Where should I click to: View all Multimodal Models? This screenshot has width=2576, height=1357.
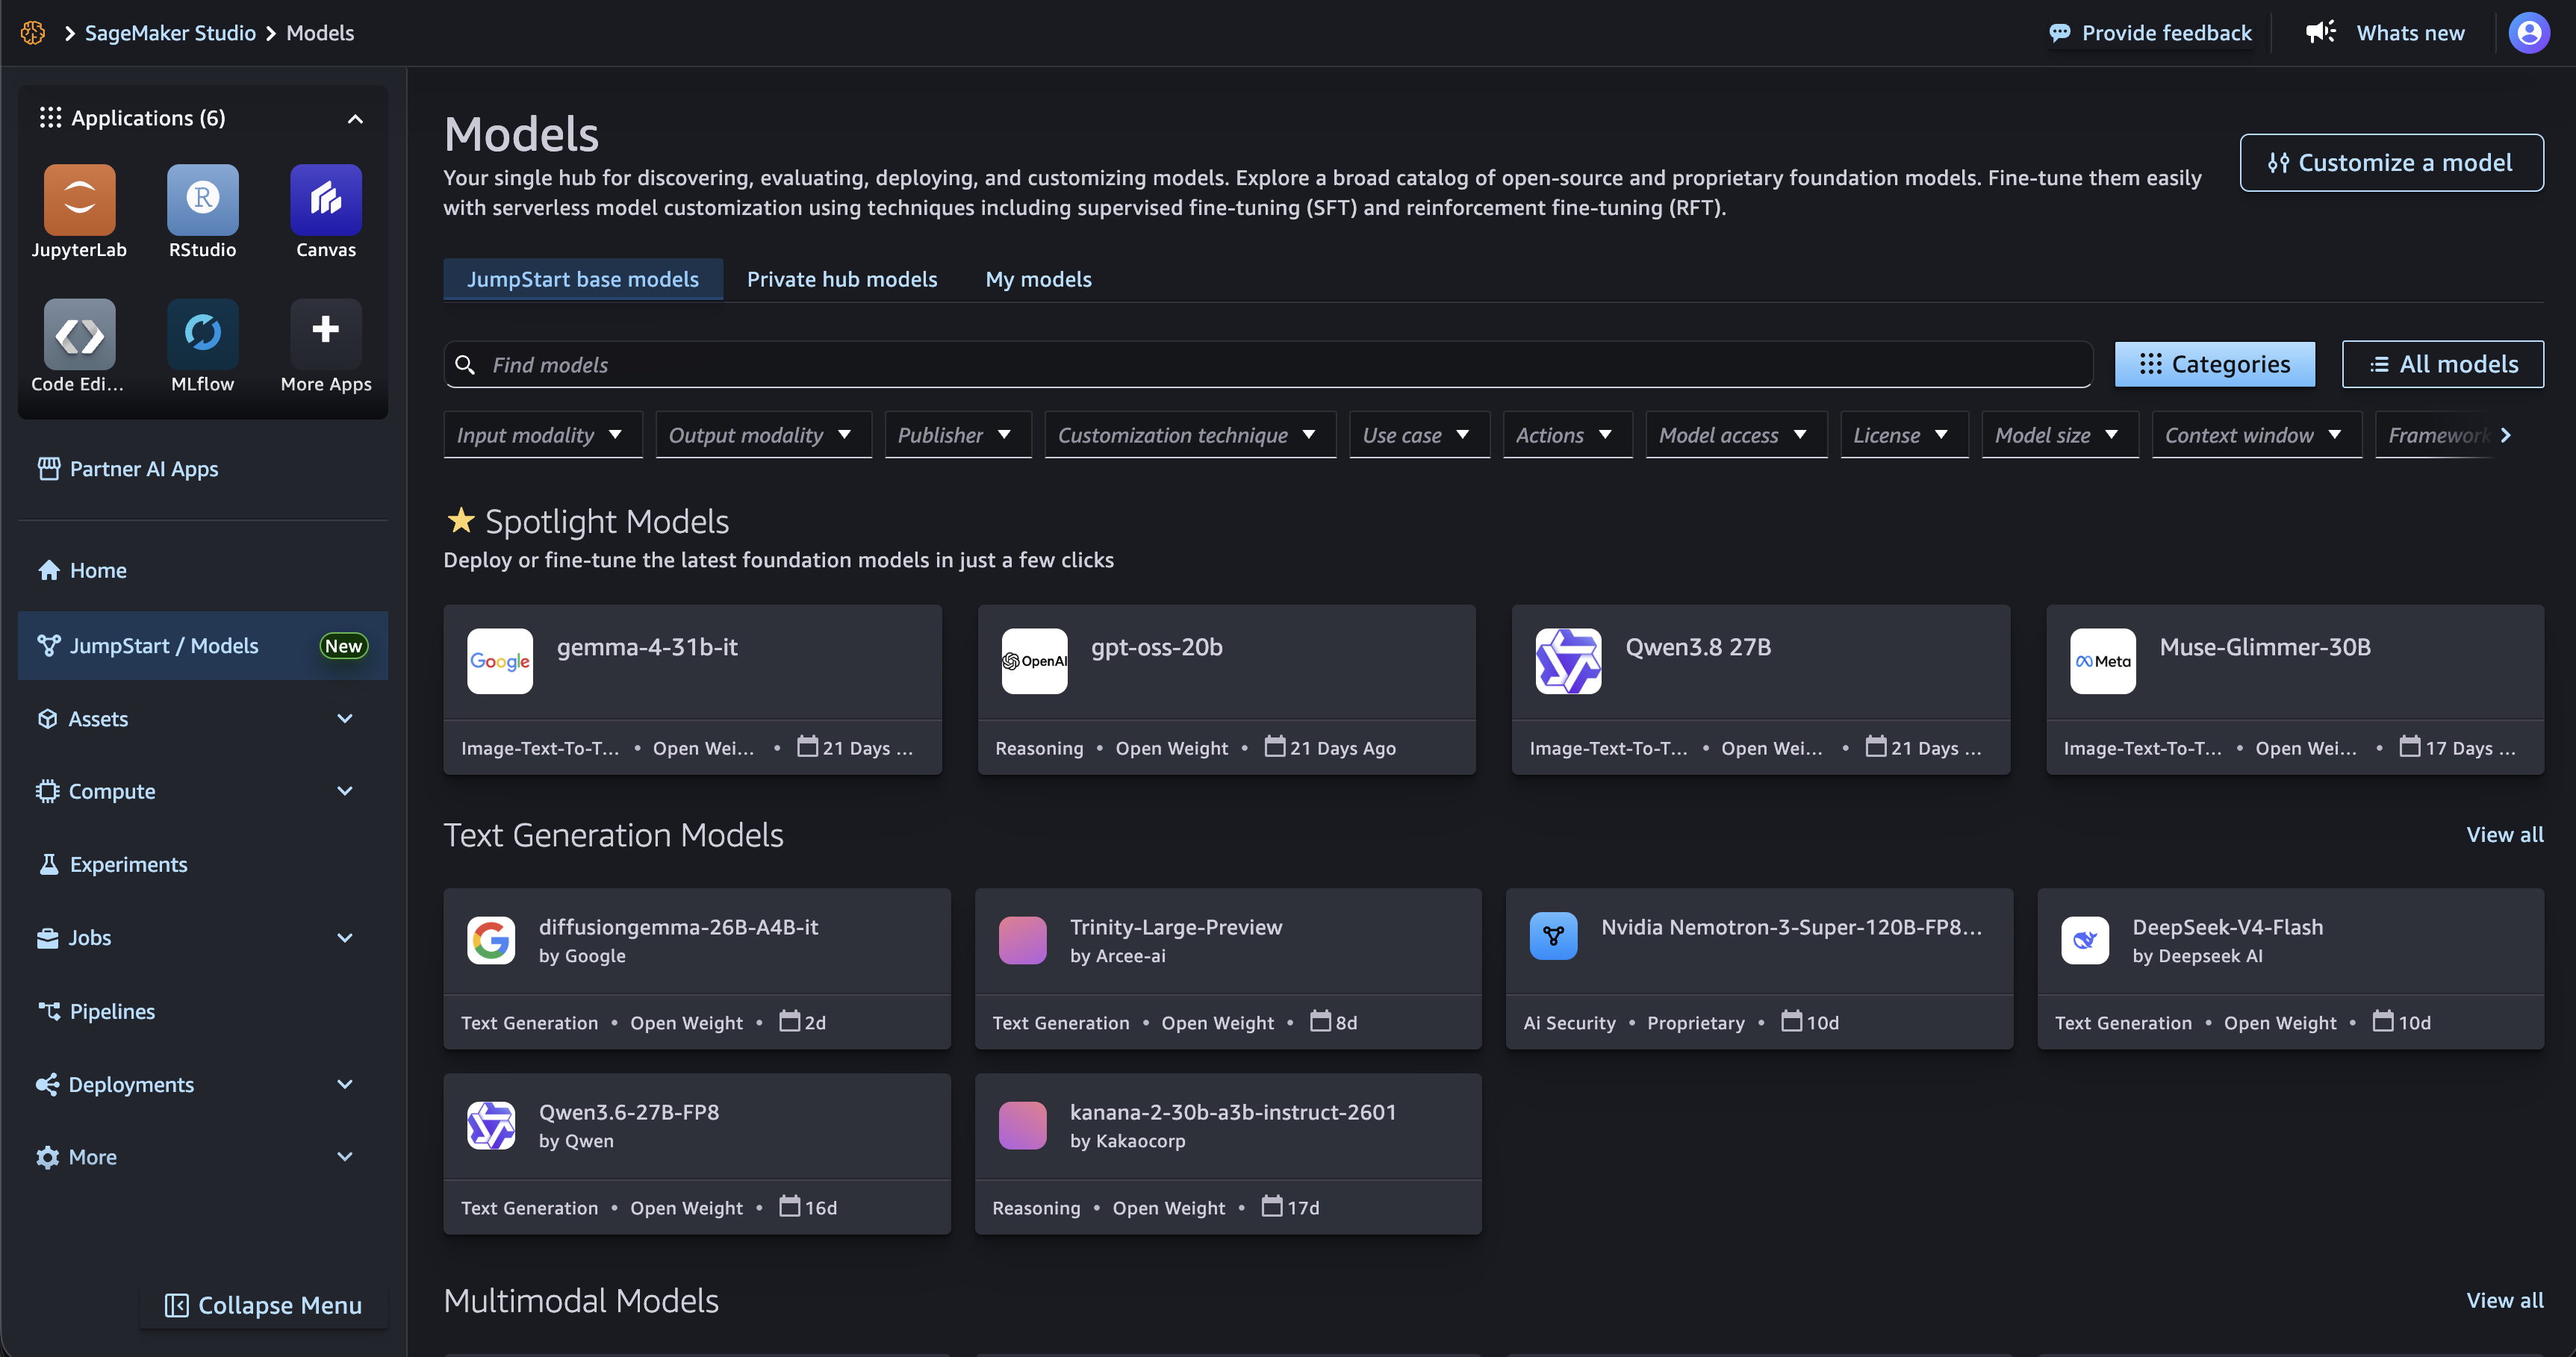2504,1300
